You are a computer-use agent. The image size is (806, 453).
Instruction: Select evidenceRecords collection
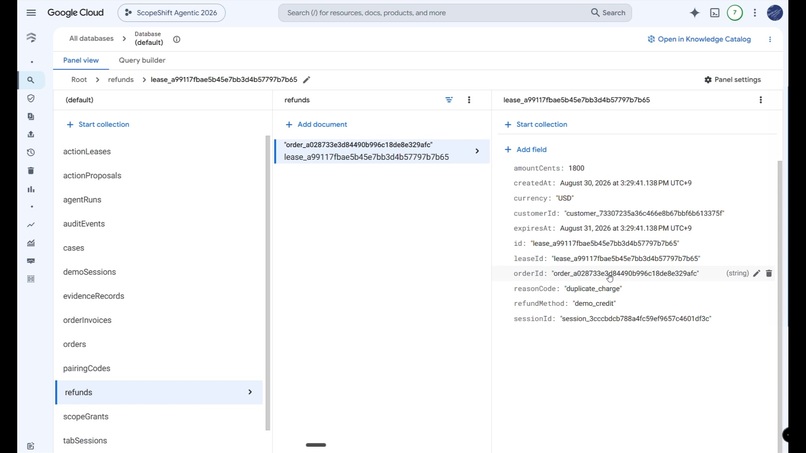pos(94,296)
